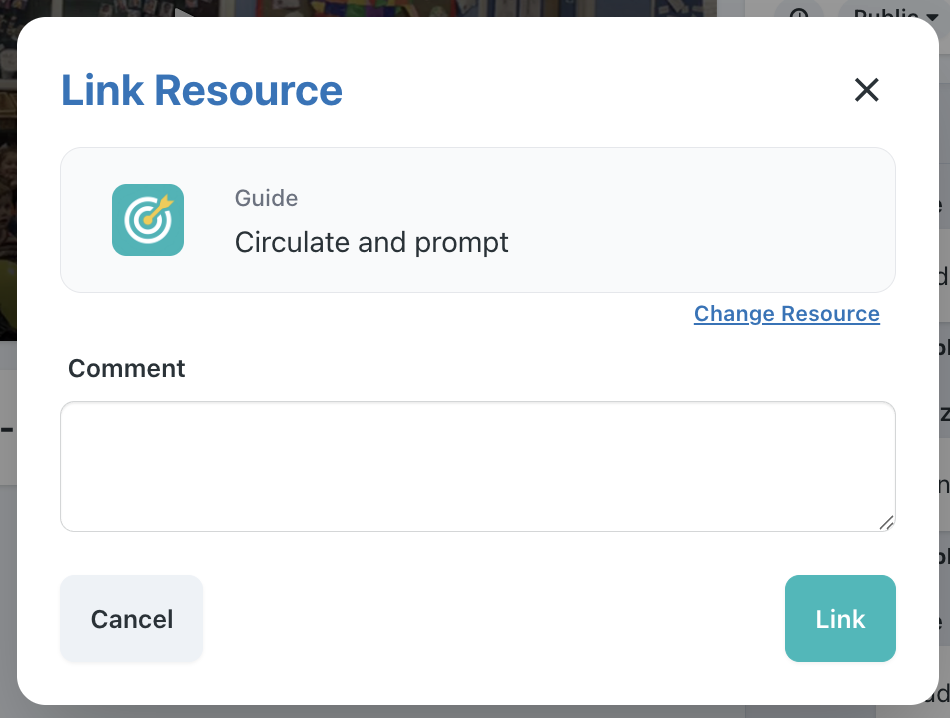Click the 'Guide' resource type label
The width and height of the screenshot is (950, 718).
[266, 198]
